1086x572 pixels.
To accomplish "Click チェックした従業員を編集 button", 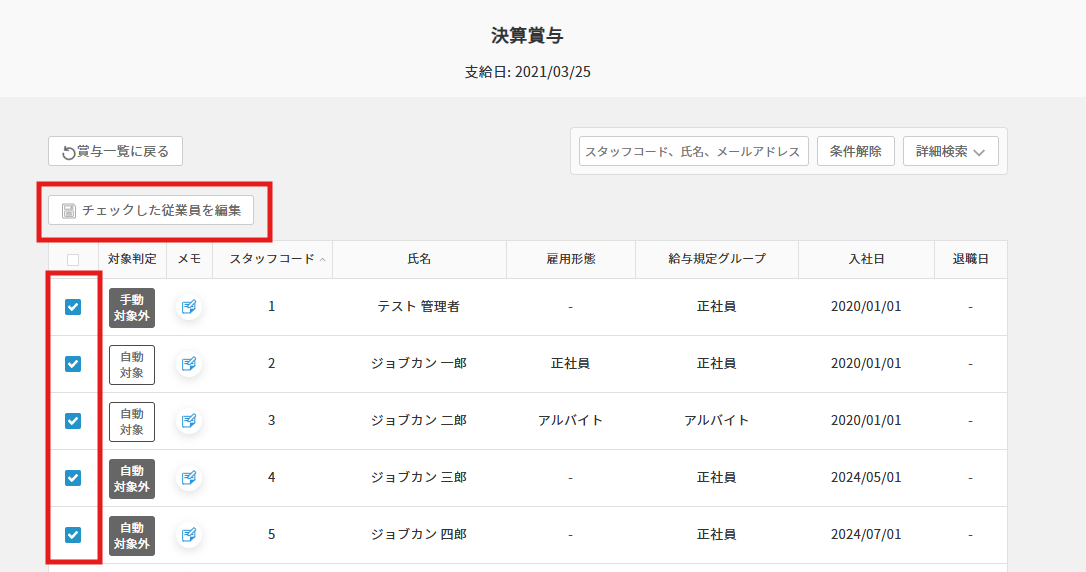I will pos(151,210).
